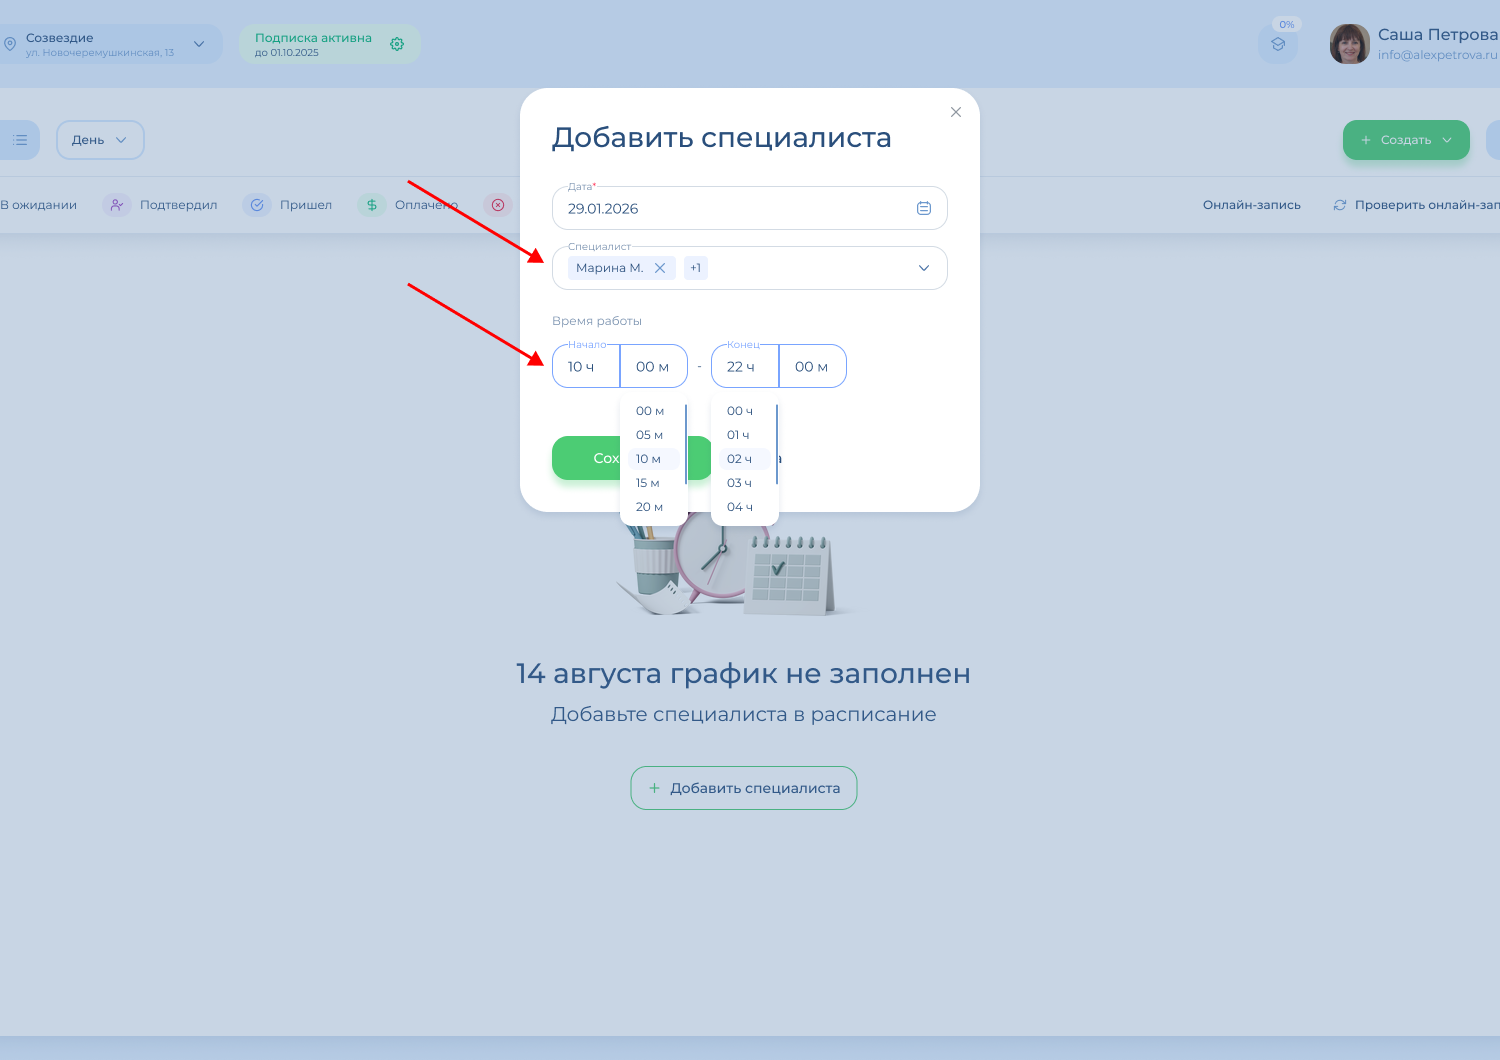Filter by Подтвердил status
The image size is (1500, 1060).
(161, 205)
